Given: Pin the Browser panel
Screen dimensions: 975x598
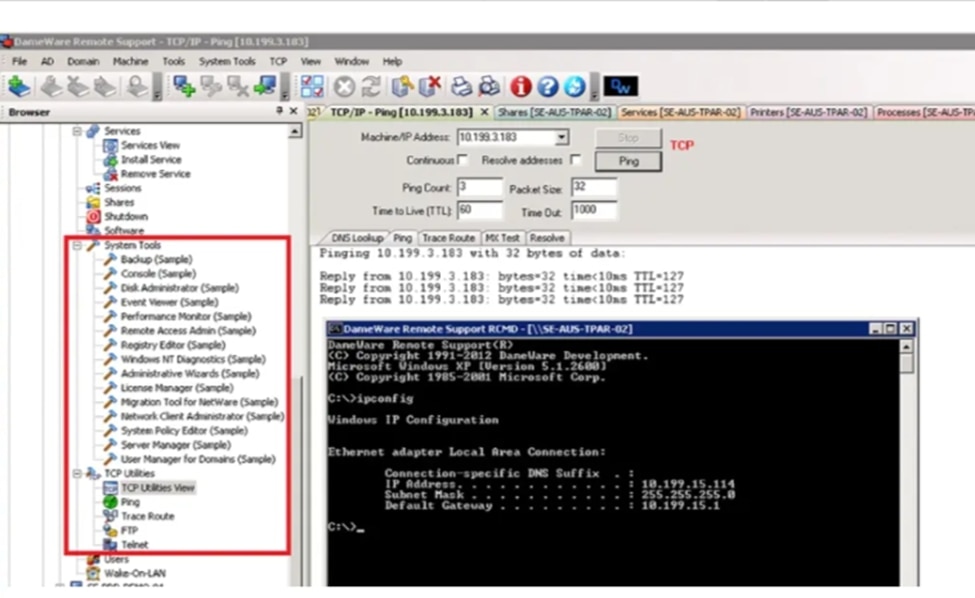Looking at the screenshot, I should [279, 111].
